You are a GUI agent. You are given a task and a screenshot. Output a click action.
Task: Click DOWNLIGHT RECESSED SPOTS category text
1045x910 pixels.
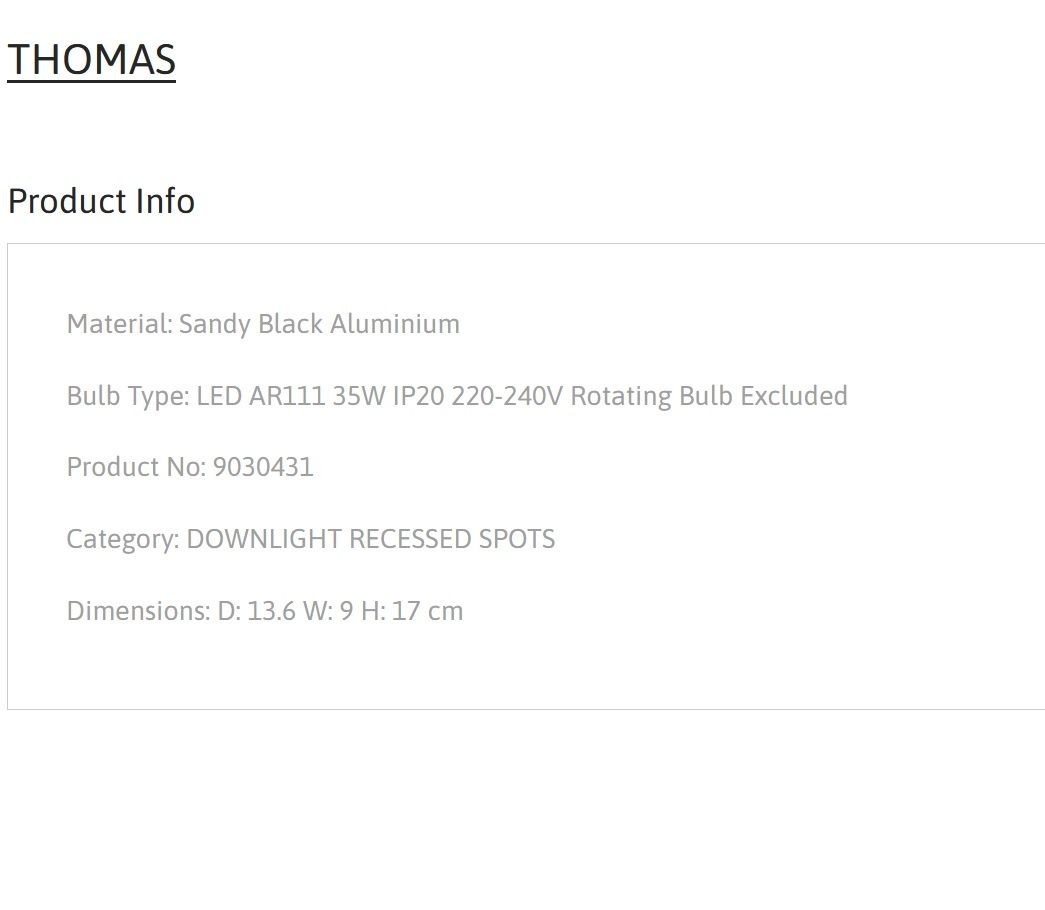[x=371, y=539]
